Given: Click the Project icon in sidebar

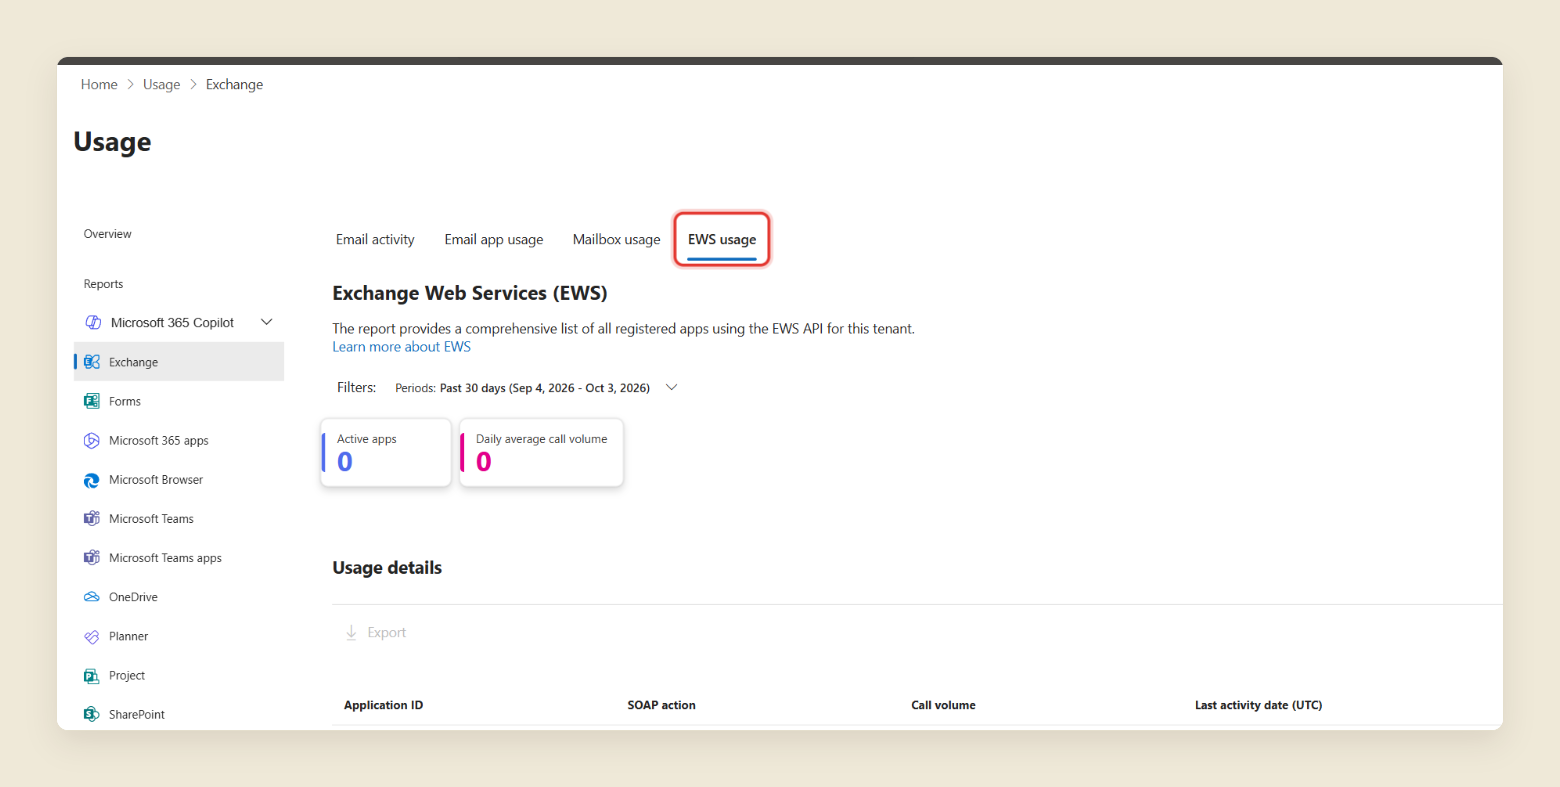Looking at the screenshot, I should 92,676.
